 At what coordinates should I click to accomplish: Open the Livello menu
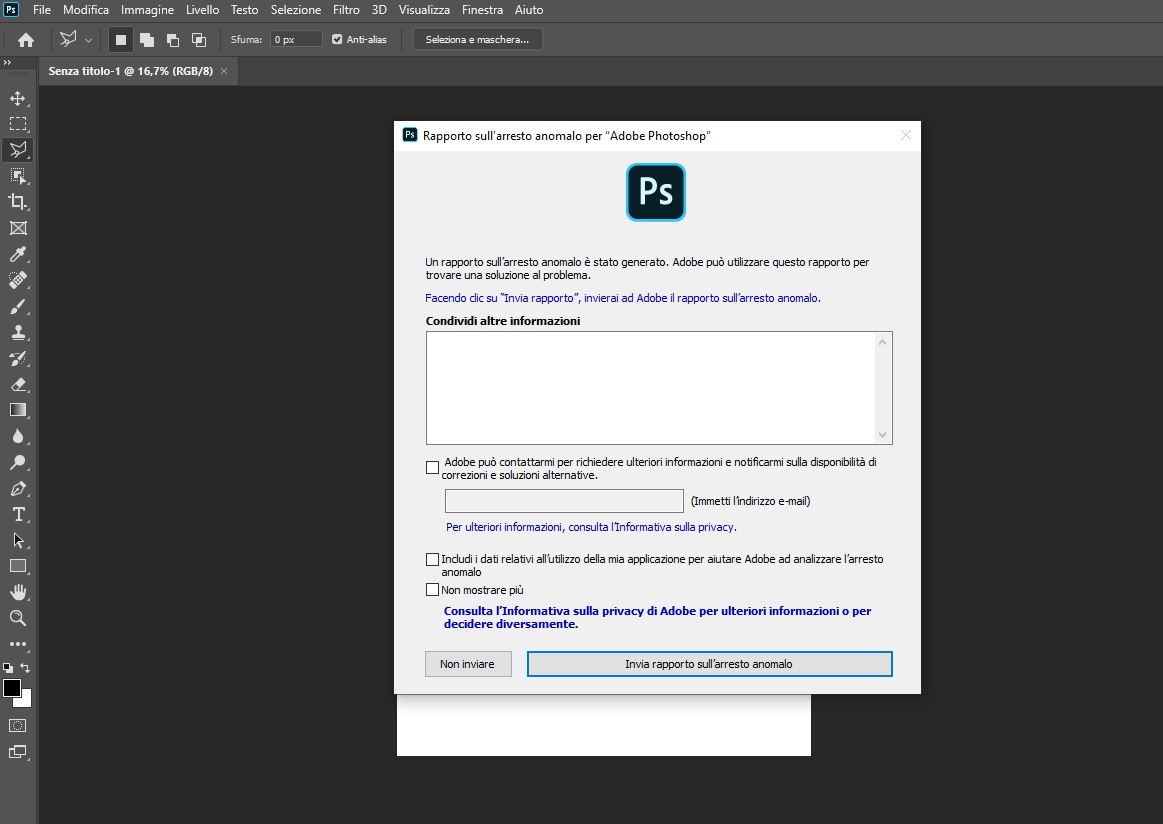point(202,10)
